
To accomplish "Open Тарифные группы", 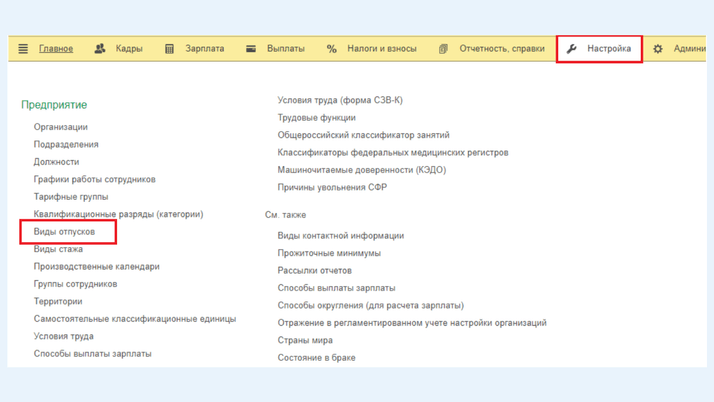I will click(71, 197).
